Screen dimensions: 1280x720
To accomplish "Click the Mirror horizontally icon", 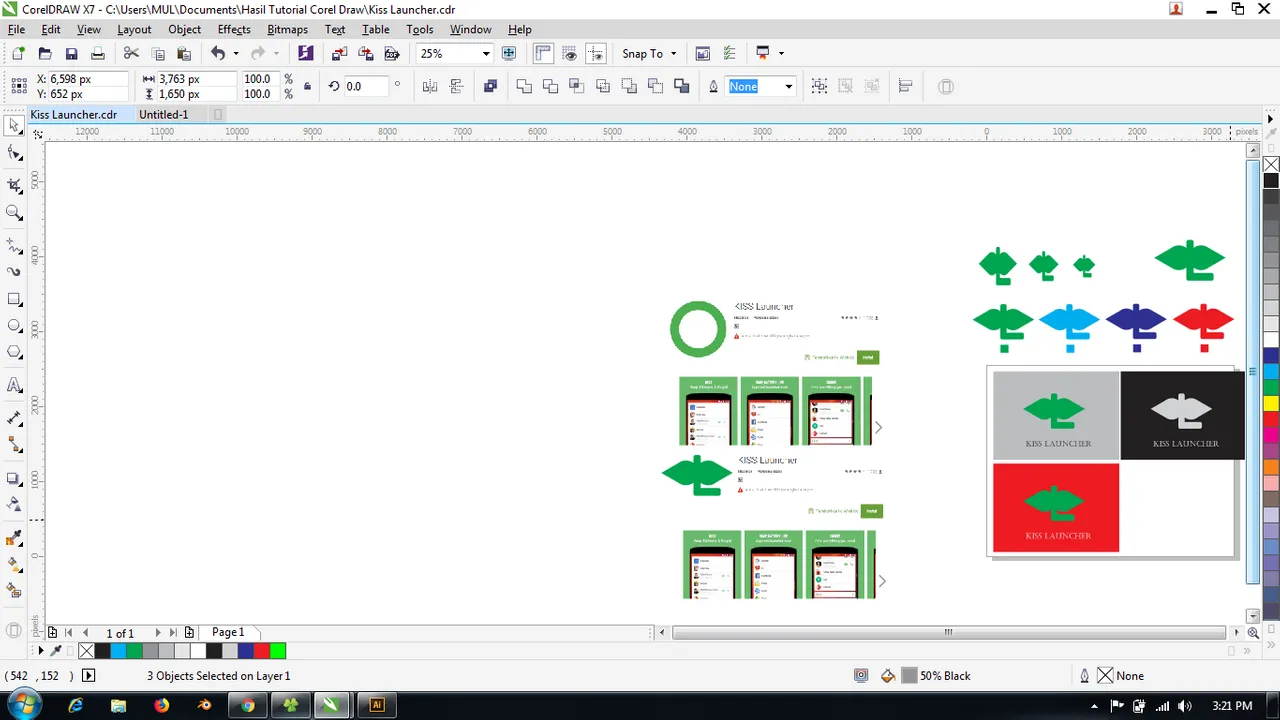I will point(430,87).
